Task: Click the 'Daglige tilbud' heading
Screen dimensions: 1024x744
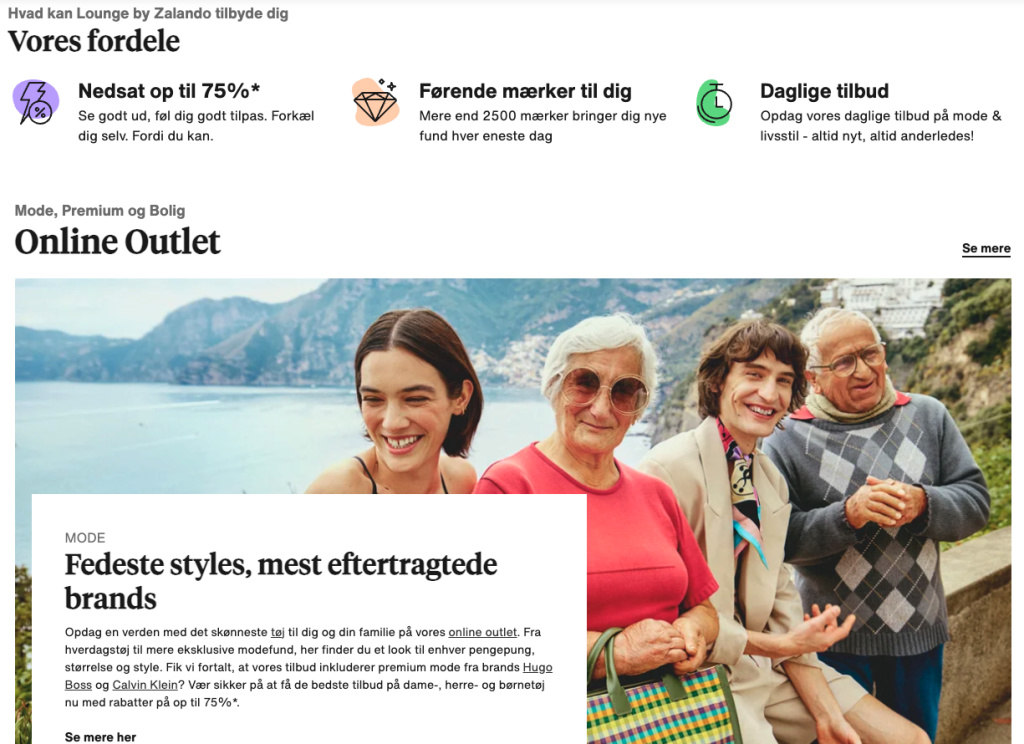Action: [x=824, y=91]
